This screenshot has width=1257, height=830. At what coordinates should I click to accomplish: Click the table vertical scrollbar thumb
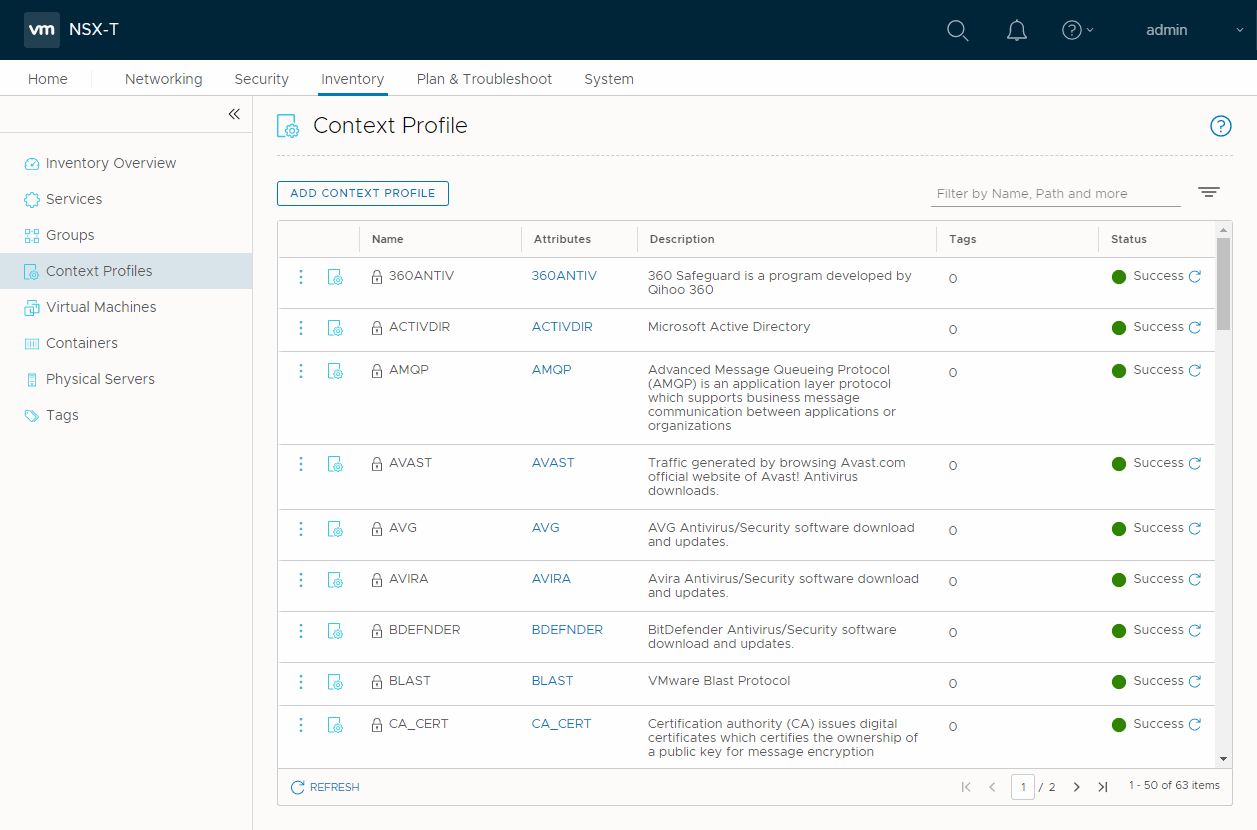[1223, 284]
